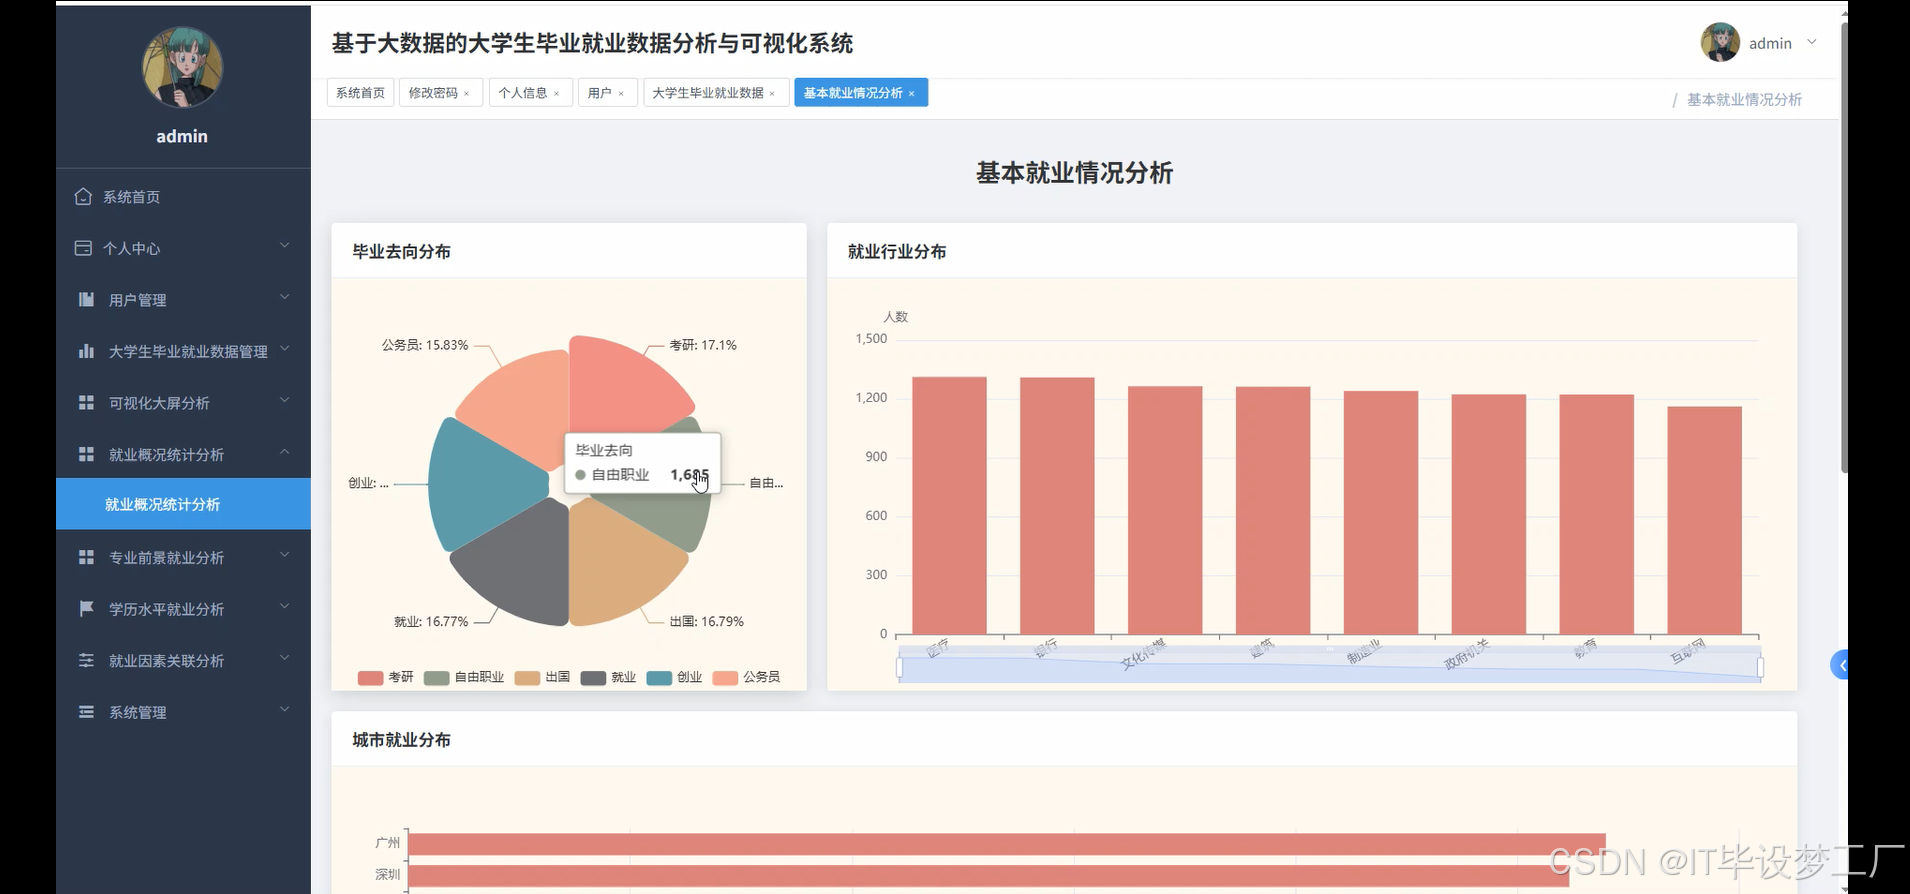Click the 基本就业情况分析 breadcrumb link
Viewport: 1910px width, 894px height.
(x=1744, y=100)
